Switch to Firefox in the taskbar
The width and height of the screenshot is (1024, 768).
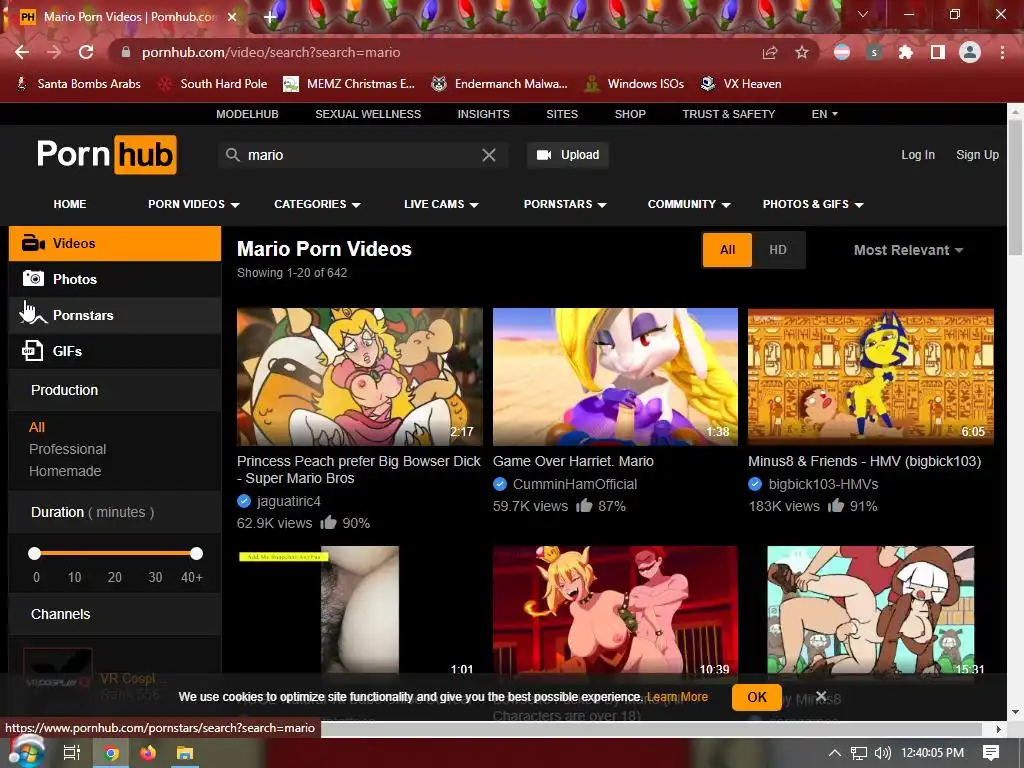pos(148,753)
